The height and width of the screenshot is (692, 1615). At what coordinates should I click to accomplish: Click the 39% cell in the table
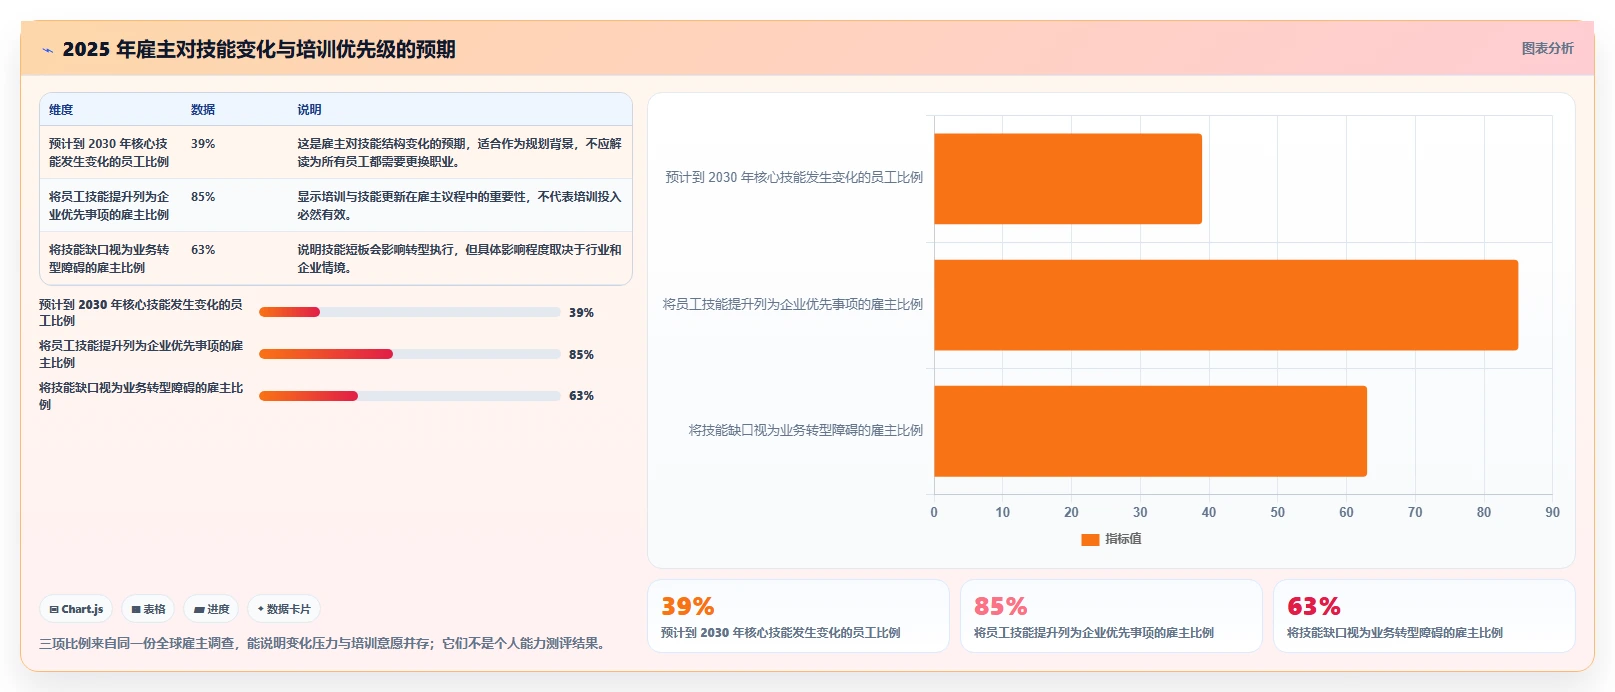click(x=203, y=144)
